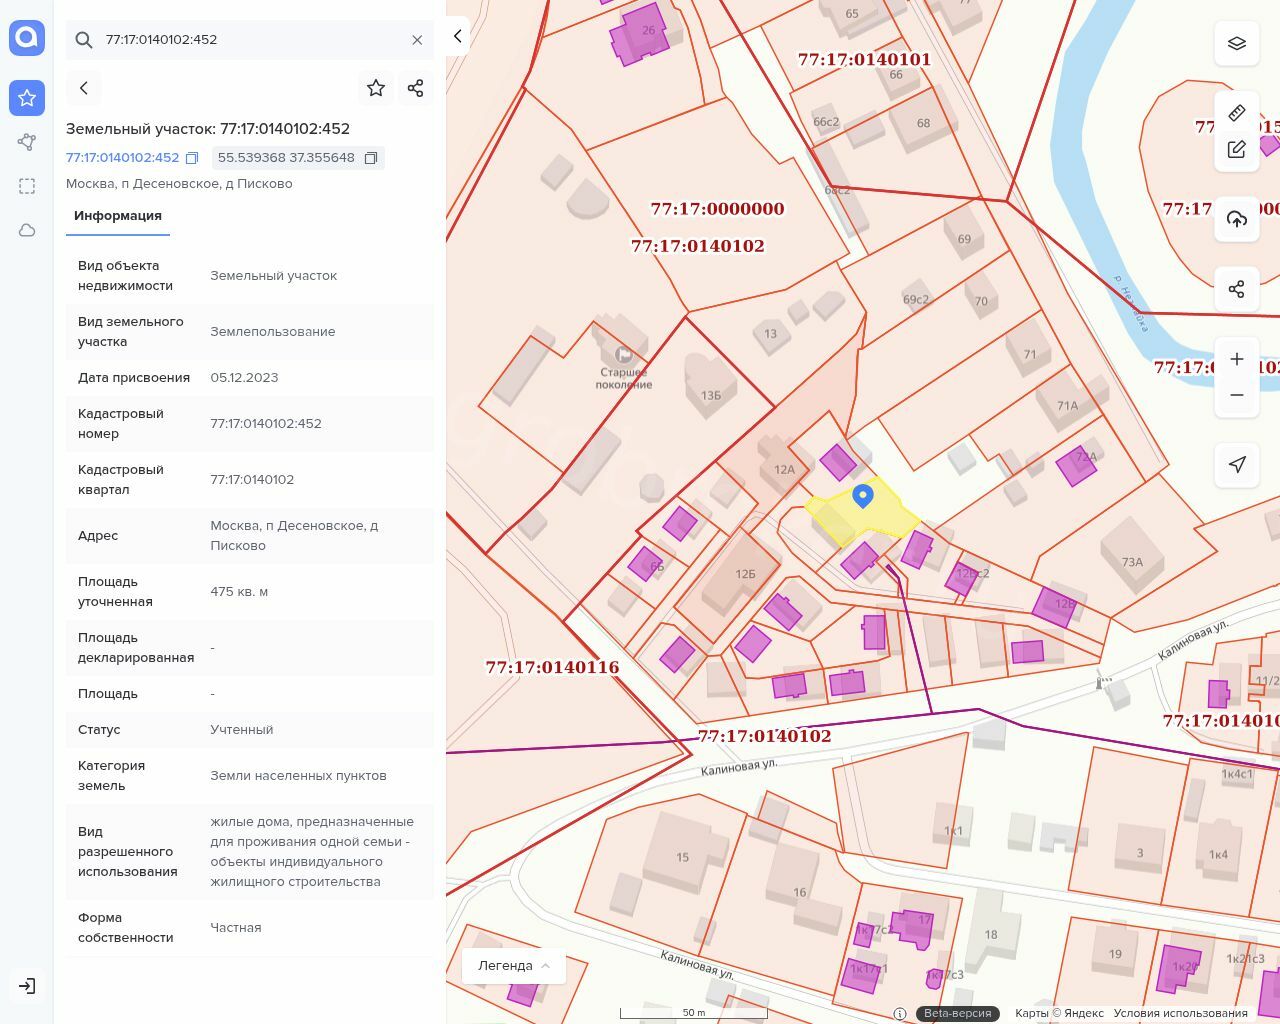This screenshot has width=1280, height=1024.
Task: Click the cadastral number search input
Action: pos(250,40)
